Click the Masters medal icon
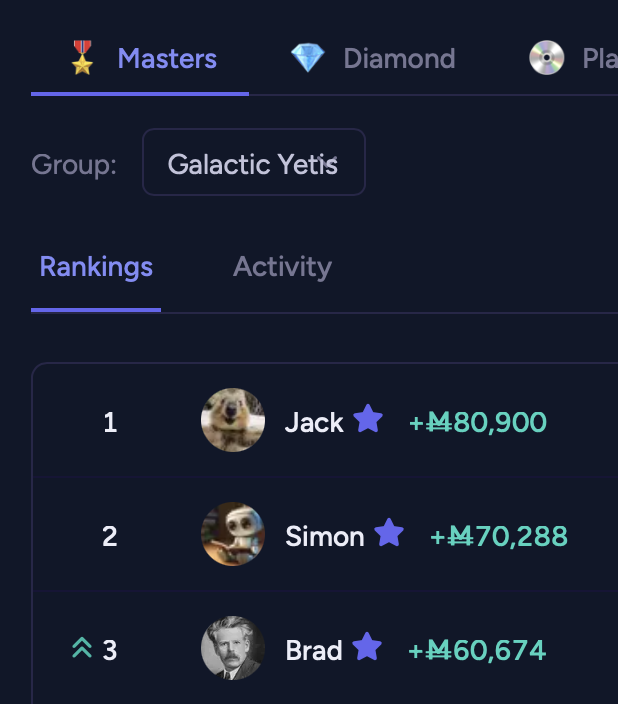The width and height of the screenshot is (618, 704). [82, 58]
